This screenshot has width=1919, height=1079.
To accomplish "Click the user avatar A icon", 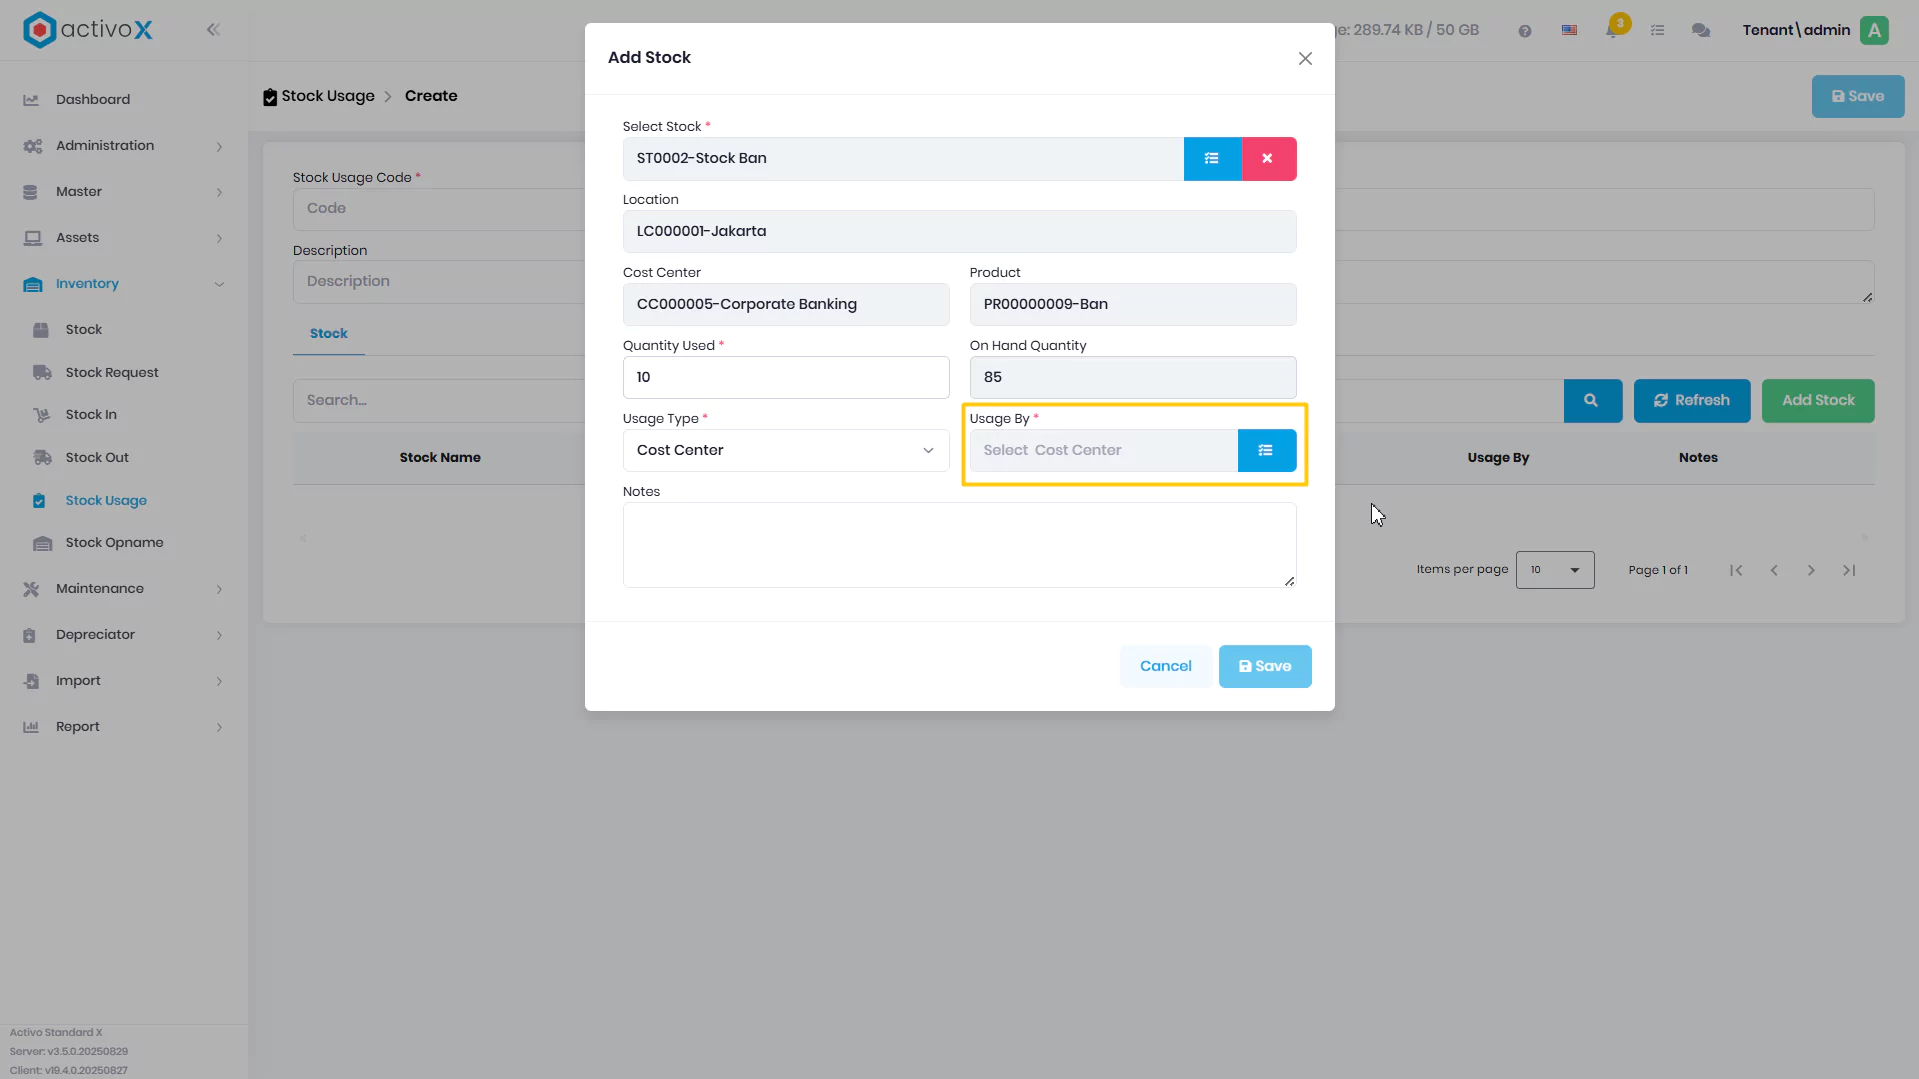I will click(1875, 31).
